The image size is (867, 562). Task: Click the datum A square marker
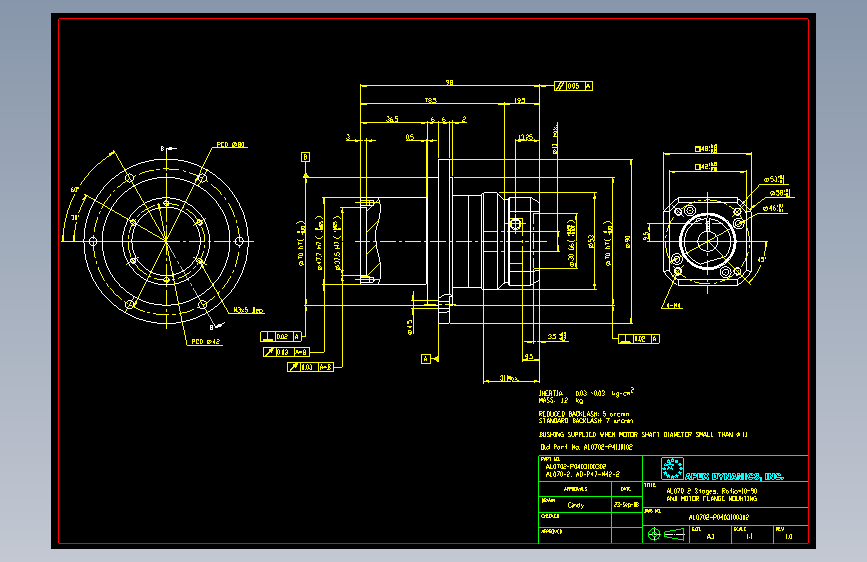click(x=426, y=359)
